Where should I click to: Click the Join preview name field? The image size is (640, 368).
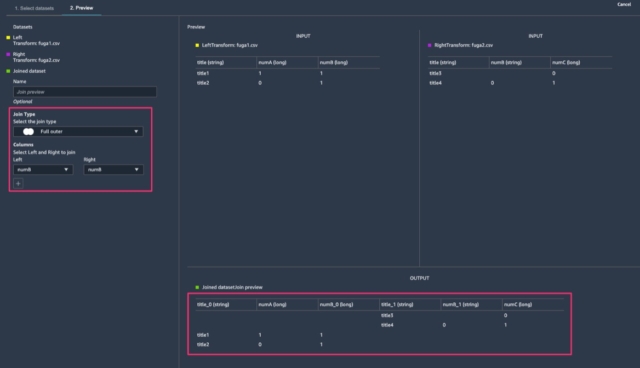(84, 92)
